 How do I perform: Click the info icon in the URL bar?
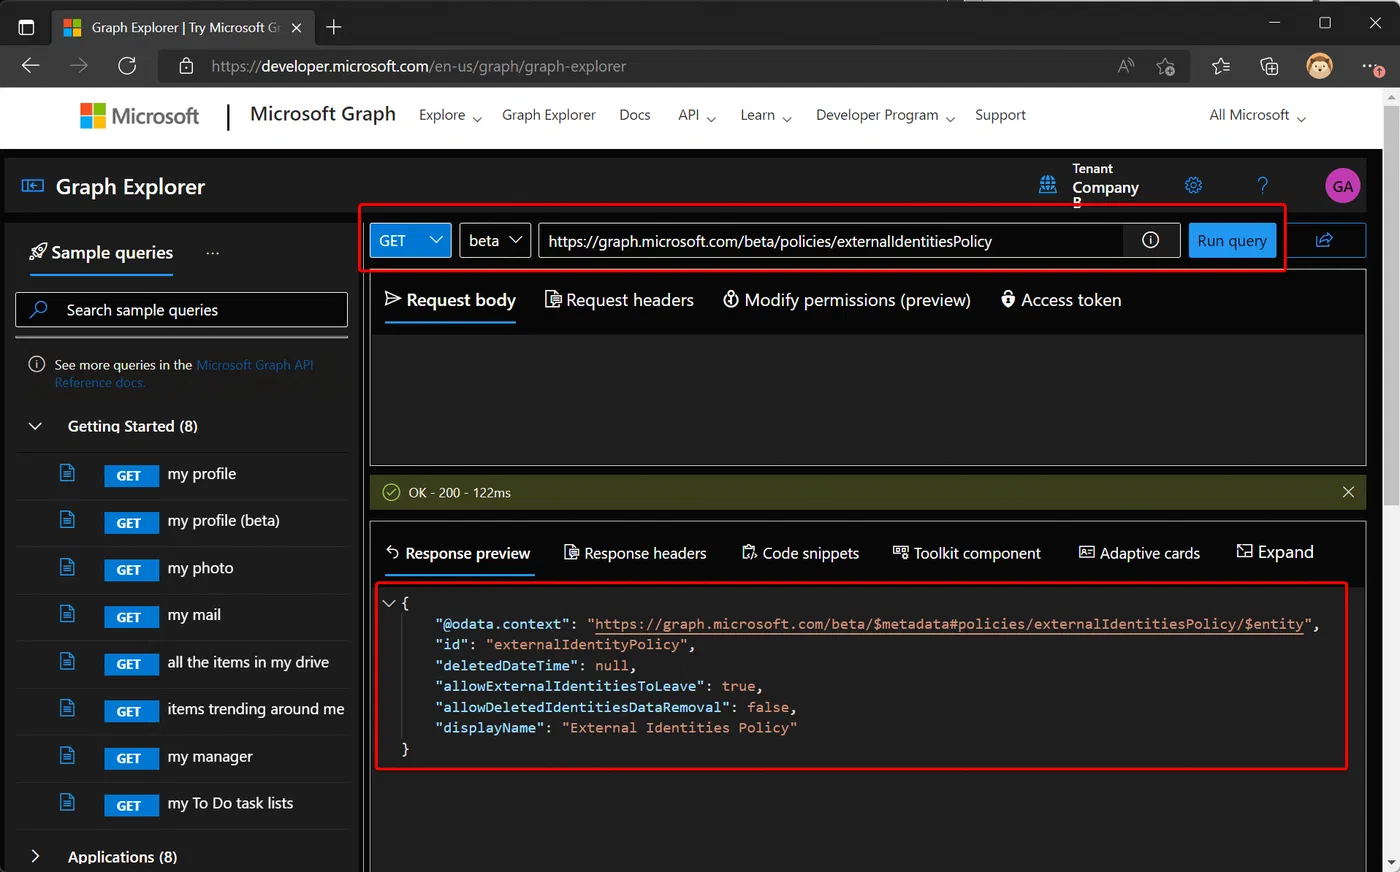[x=1150, y=240]
